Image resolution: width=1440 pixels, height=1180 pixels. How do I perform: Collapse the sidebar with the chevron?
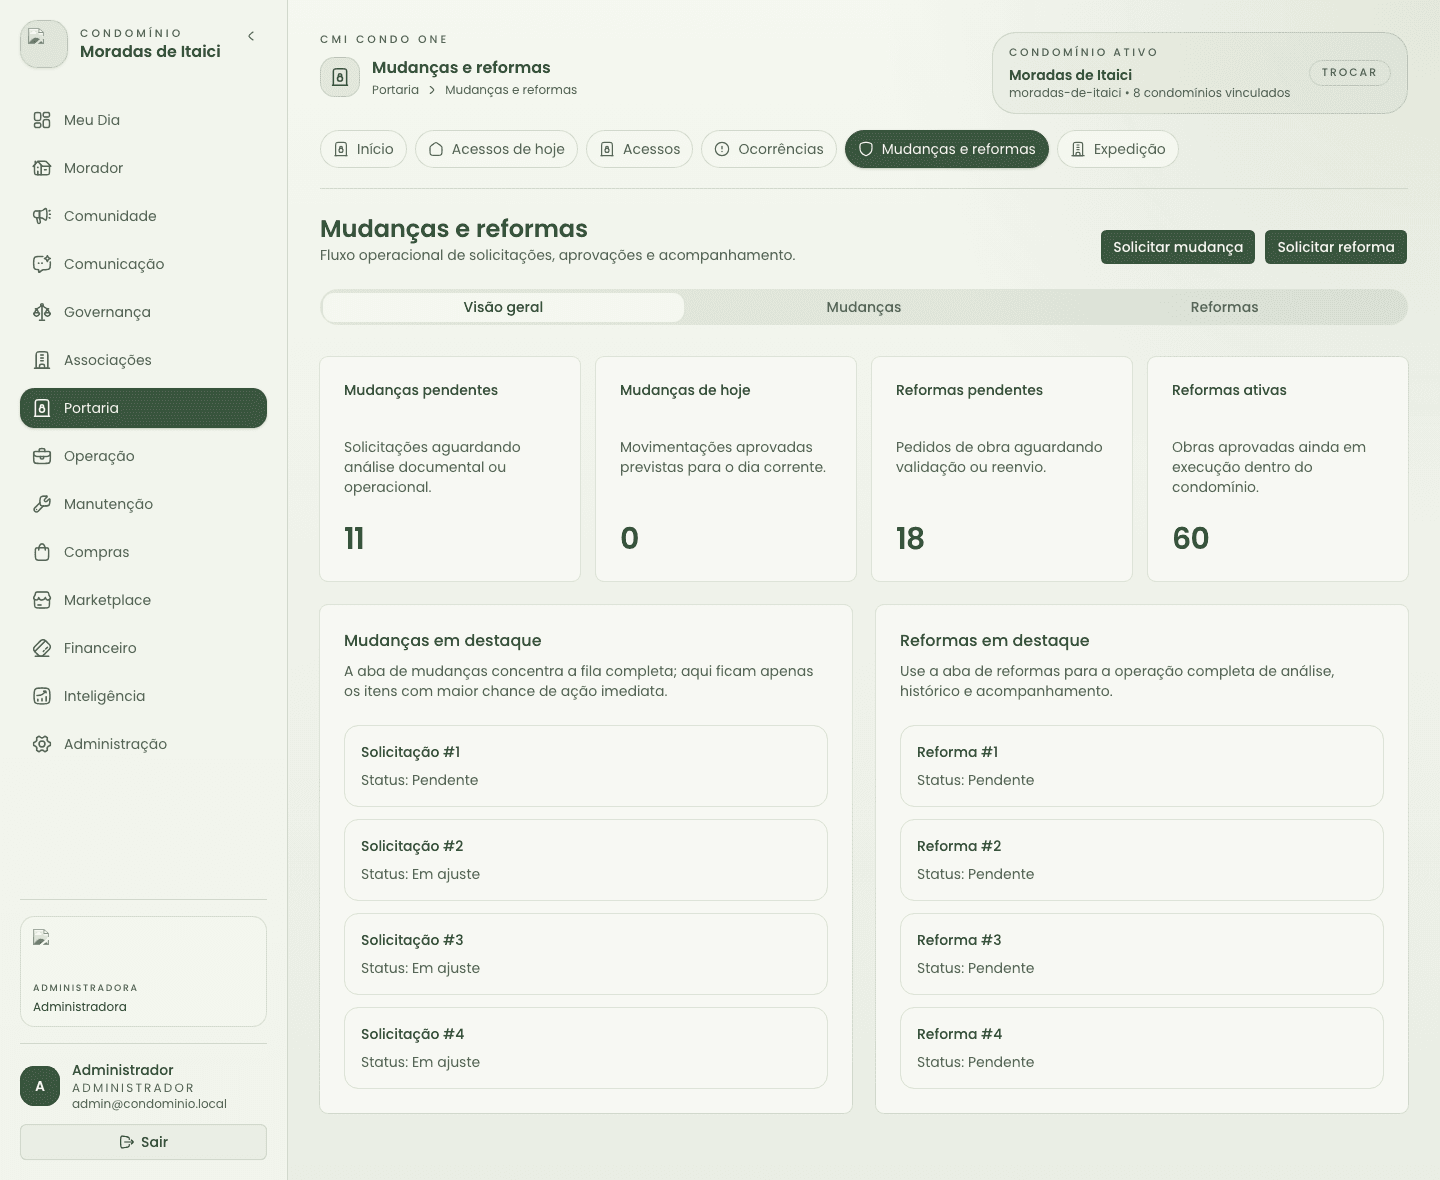(x=251, y=36)
